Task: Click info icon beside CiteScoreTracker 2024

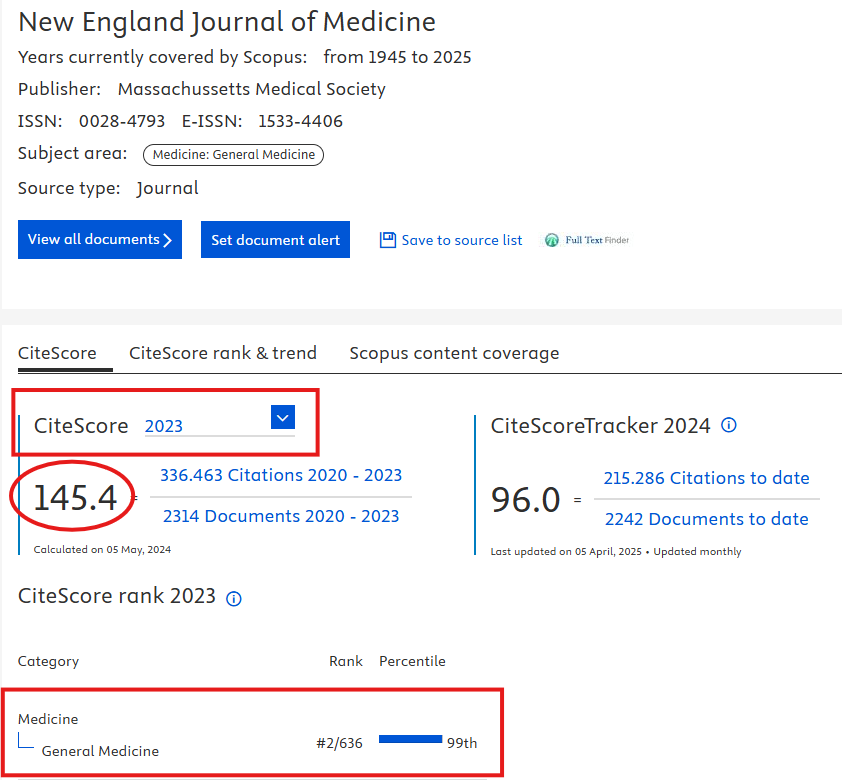Action: [729, 425]
